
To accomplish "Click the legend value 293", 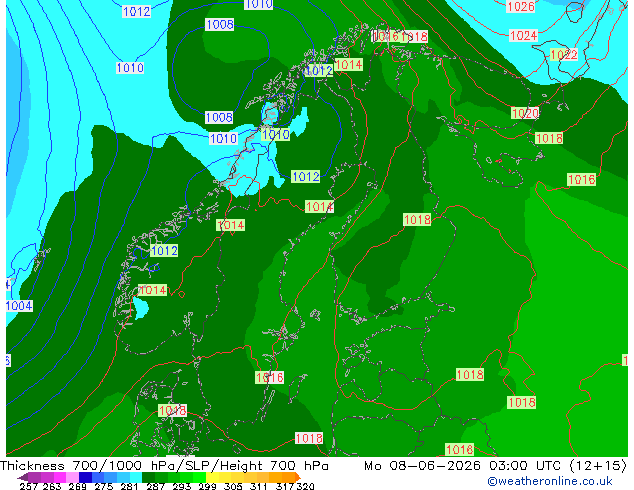I will click(182, 486).
